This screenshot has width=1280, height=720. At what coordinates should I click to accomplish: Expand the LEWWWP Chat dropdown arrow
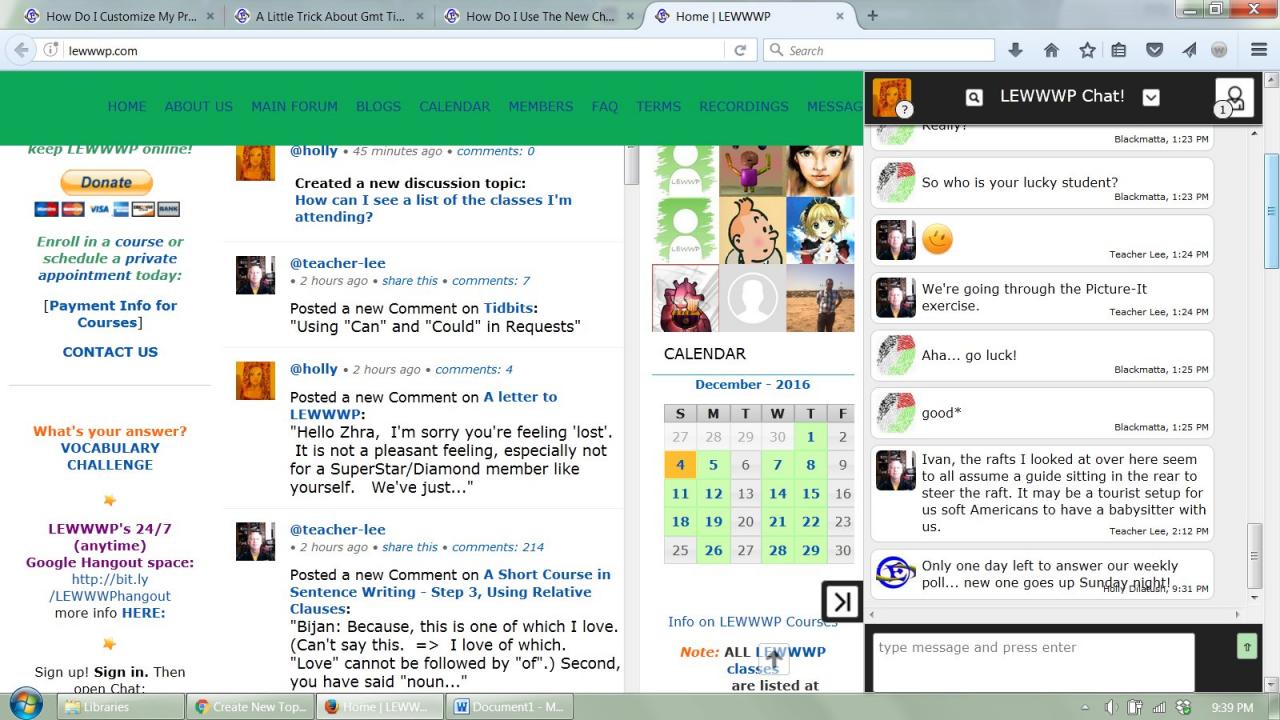[1151, 97]
